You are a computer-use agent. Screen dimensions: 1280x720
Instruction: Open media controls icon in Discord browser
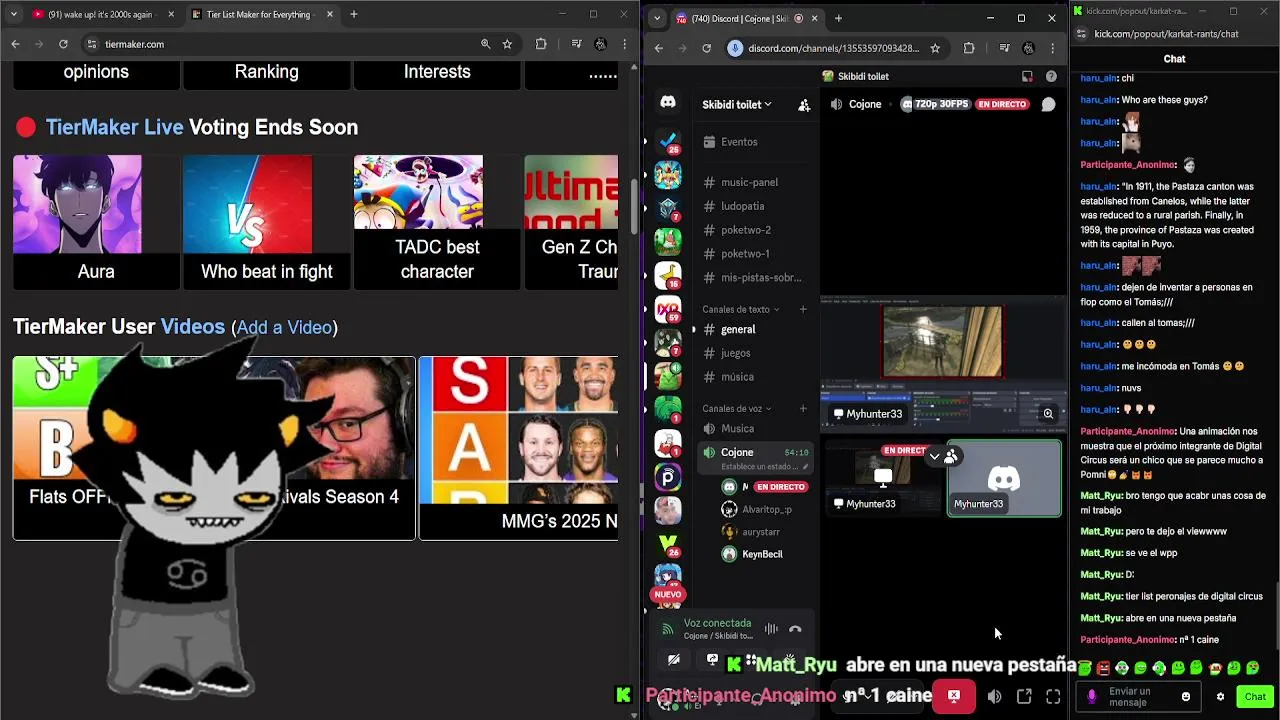click(1004, 48)
